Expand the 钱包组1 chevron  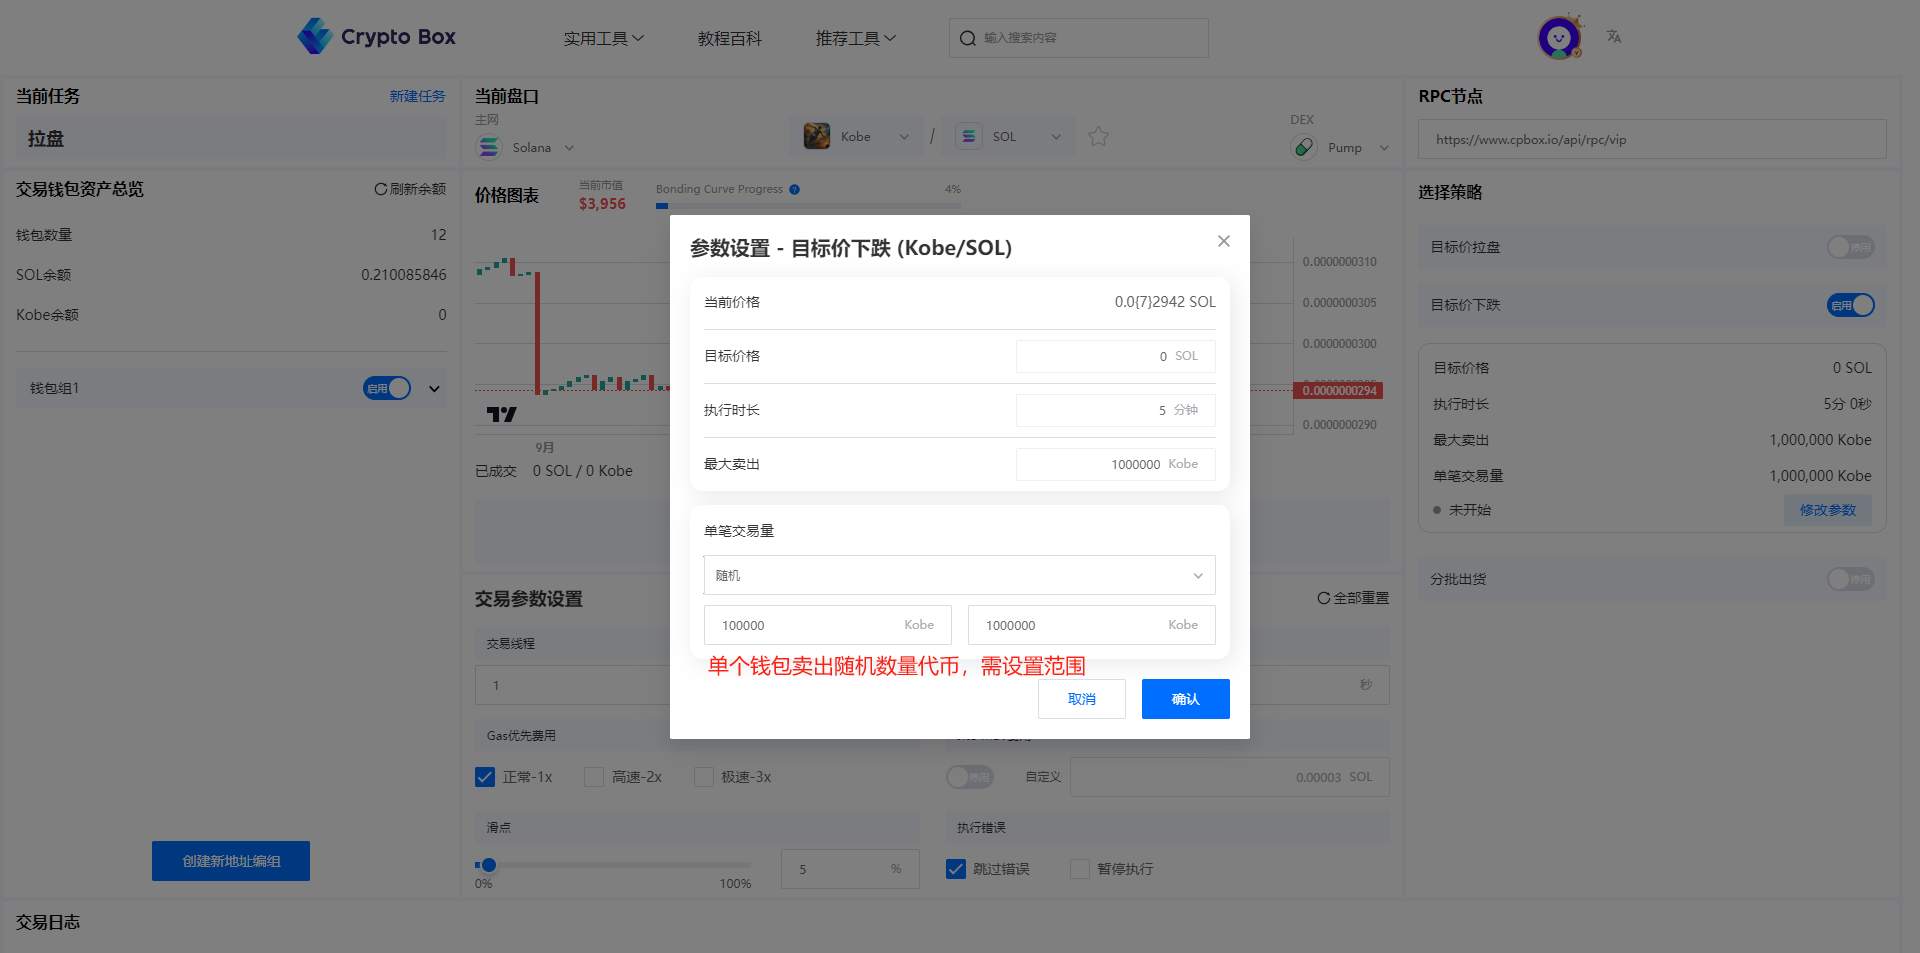coord(434,389)
